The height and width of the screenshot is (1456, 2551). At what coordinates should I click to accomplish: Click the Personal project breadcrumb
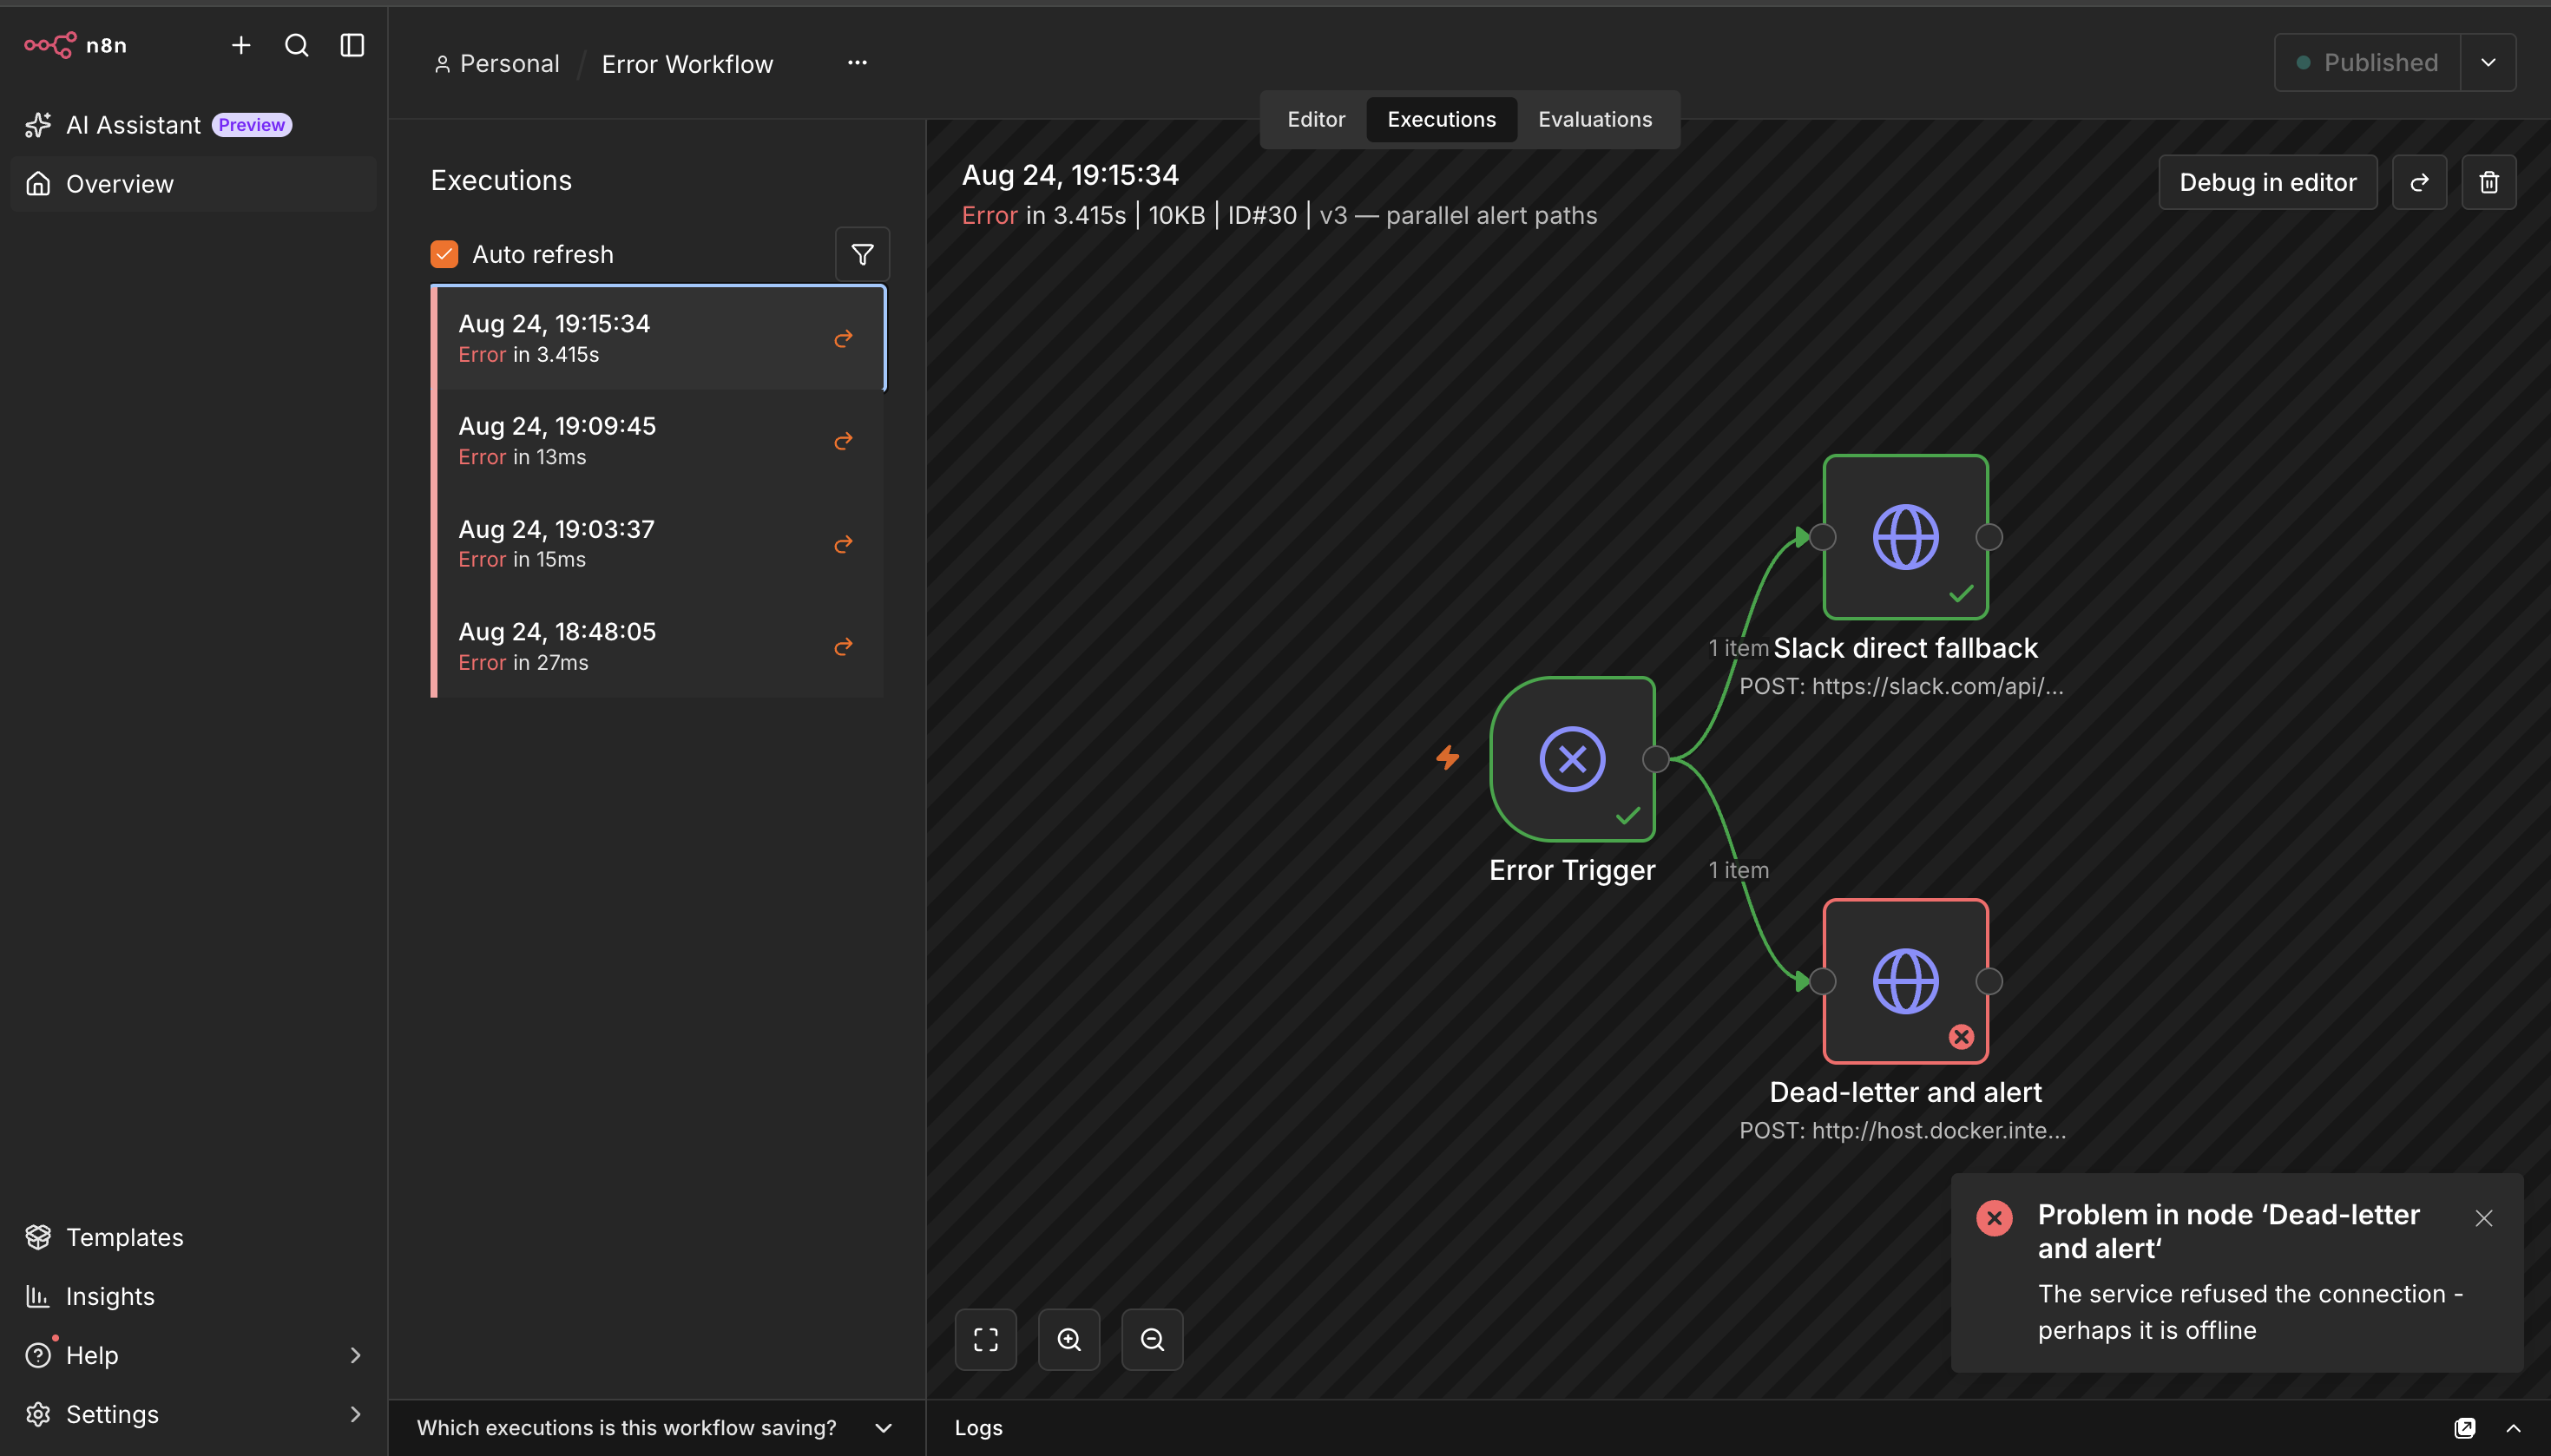click(x=497, y=64)
